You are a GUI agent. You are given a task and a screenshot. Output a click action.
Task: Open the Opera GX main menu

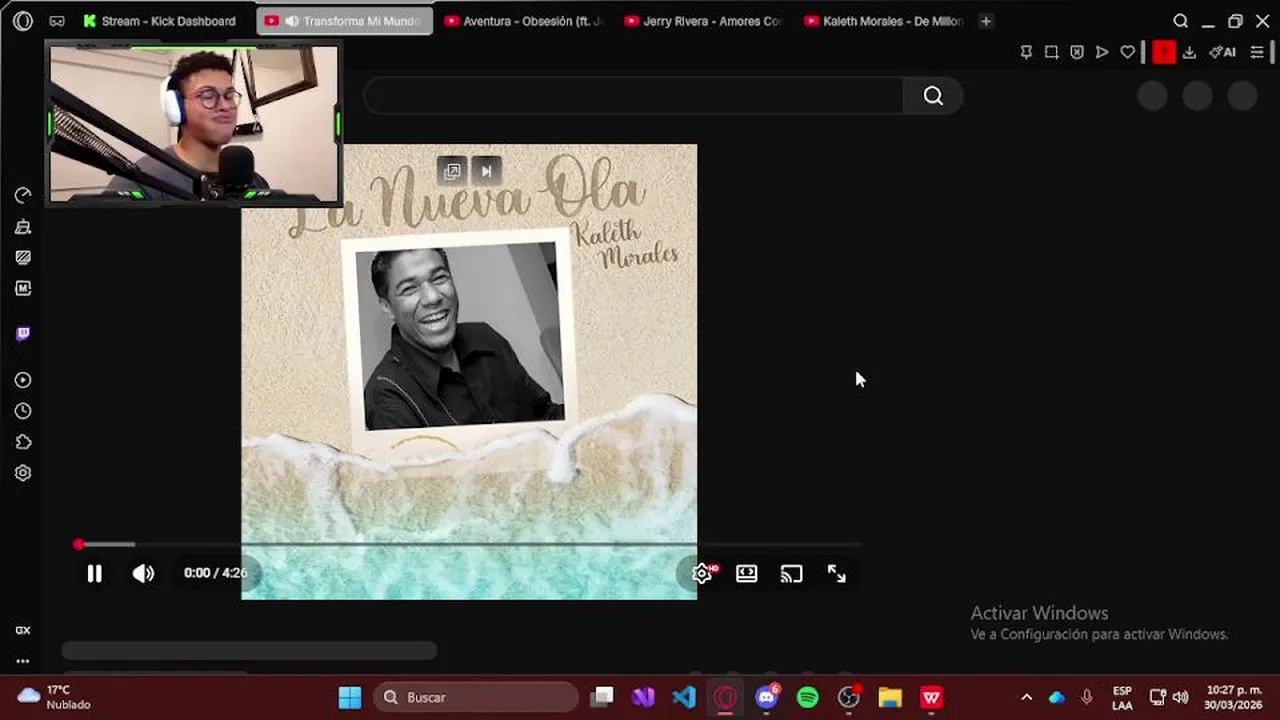(22, 21)
